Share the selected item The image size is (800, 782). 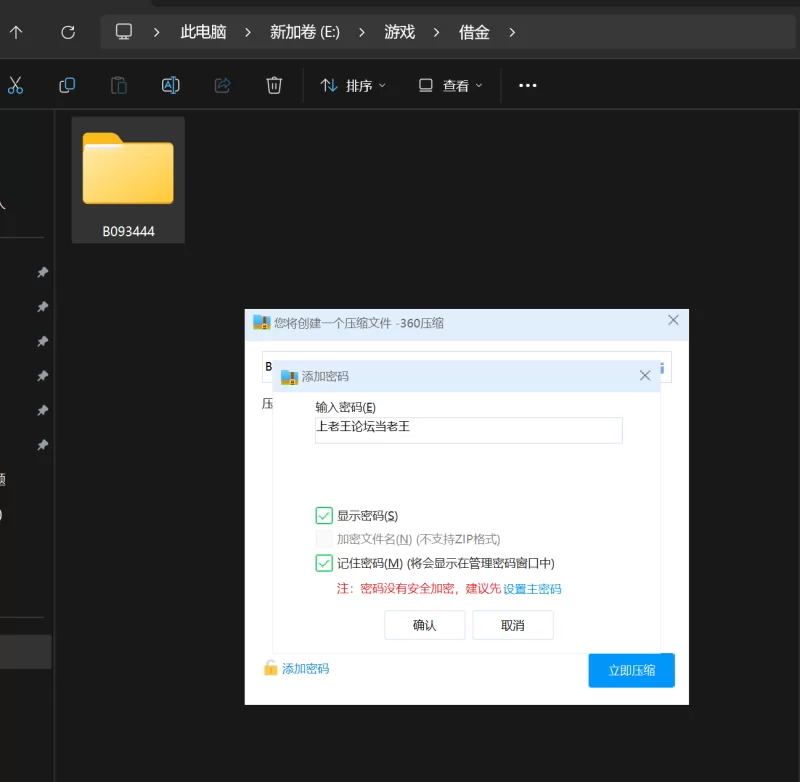click(222, 85)
